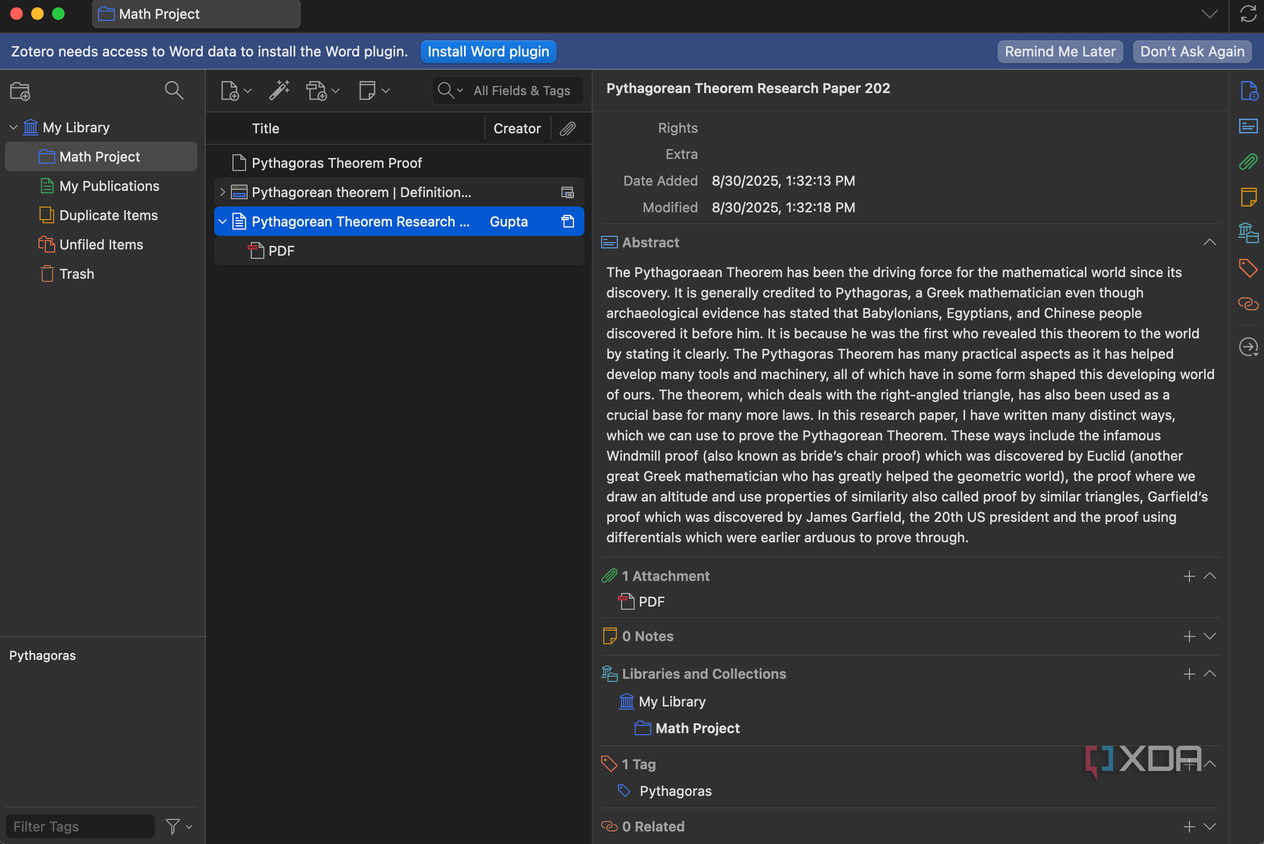Click Remind Me Later button
Image resolution: width=1264 pixels, height=844 pixels.
(x=1060, y=51)
